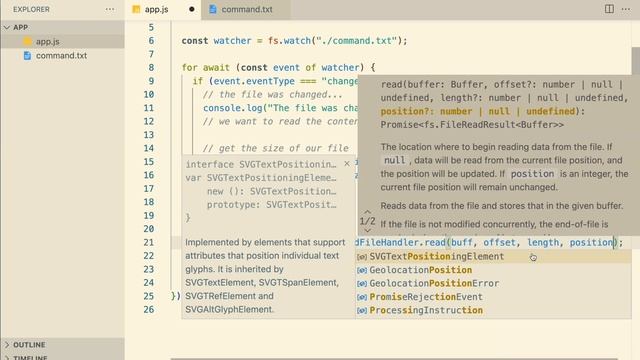Image resolution: width=640 pixels, height=360 pixels.
Task: Click the 'length' argument on line 21
Action: [x=543, y=242]
